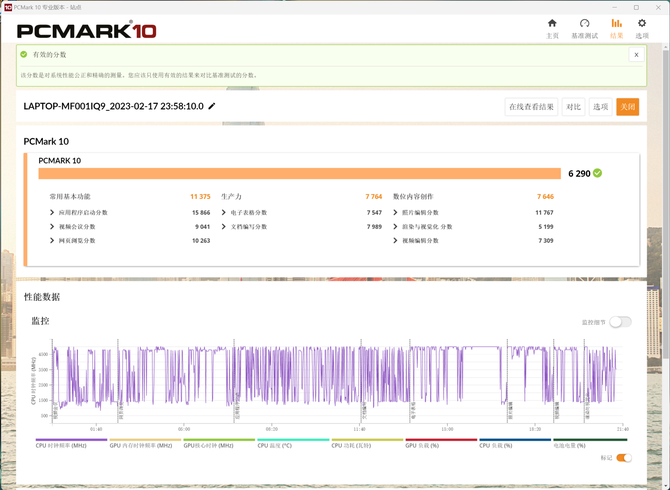Image resolution: width=670 pixels, height=490 pixels.
Task: Click the green validity check next to 6 290
Action: (x=597, y=173)
